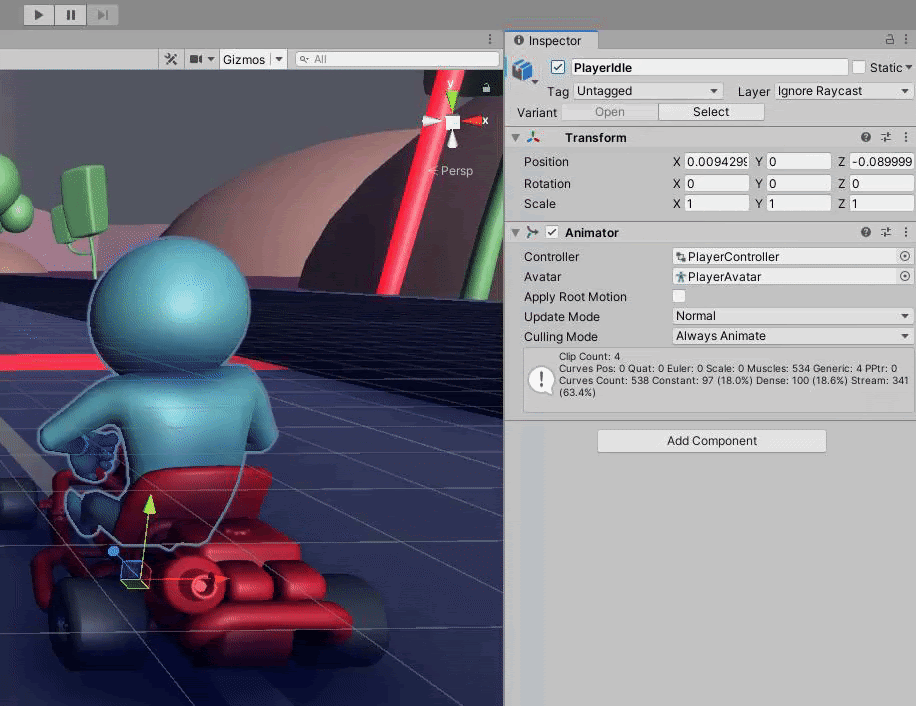Click the Step frame button
This screenshot has width=916, height=706.
pyautogui.click(x=102, y=15)
